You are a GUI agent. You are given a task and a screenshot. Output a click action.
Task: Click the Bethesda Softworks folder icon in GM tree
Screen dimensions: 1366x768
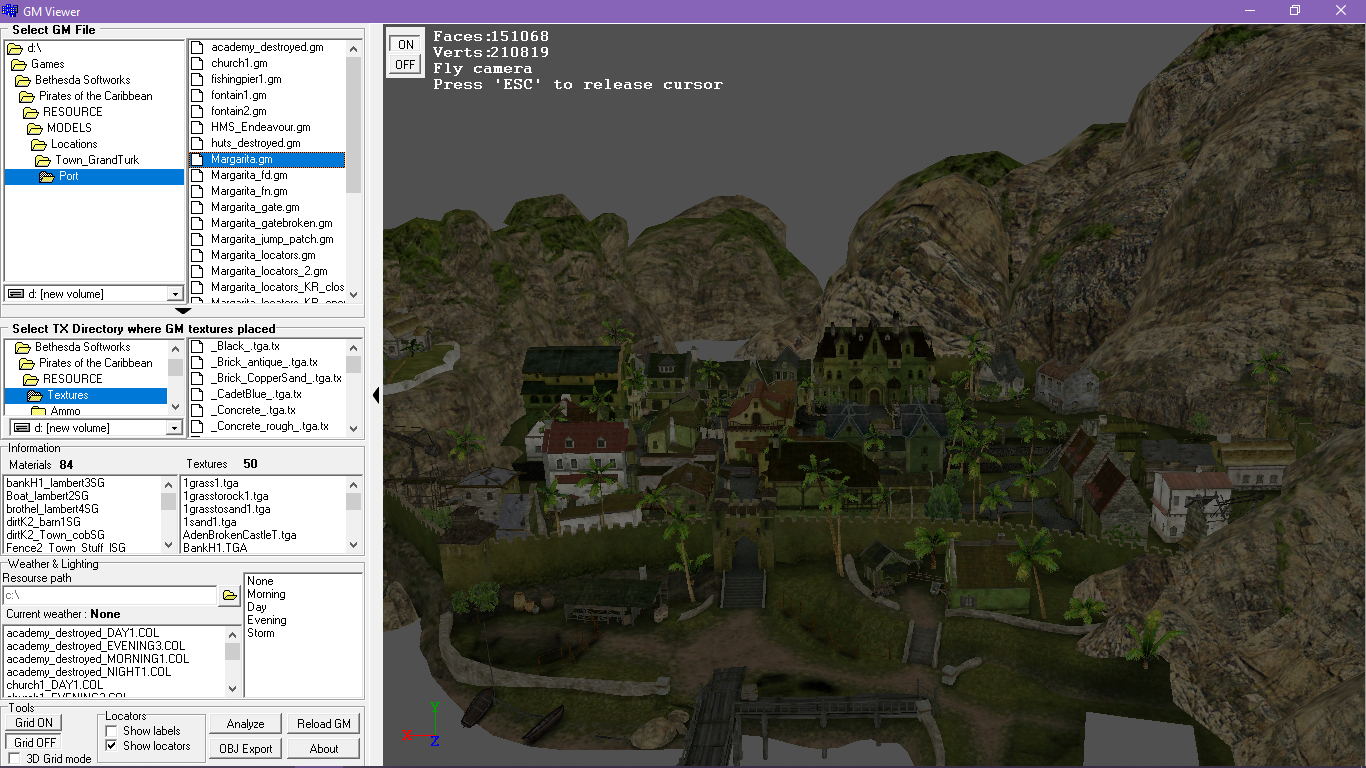tap(25, 80)
